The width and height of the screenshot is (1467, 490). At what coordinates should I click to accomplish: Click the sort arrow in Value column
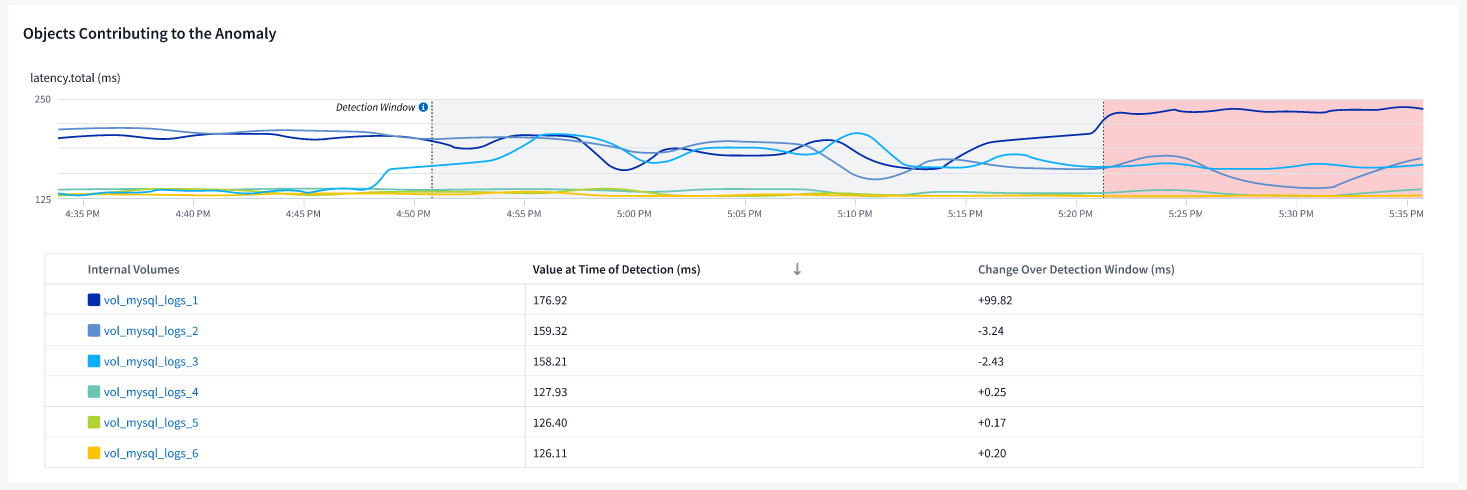(x=797, y=269)
